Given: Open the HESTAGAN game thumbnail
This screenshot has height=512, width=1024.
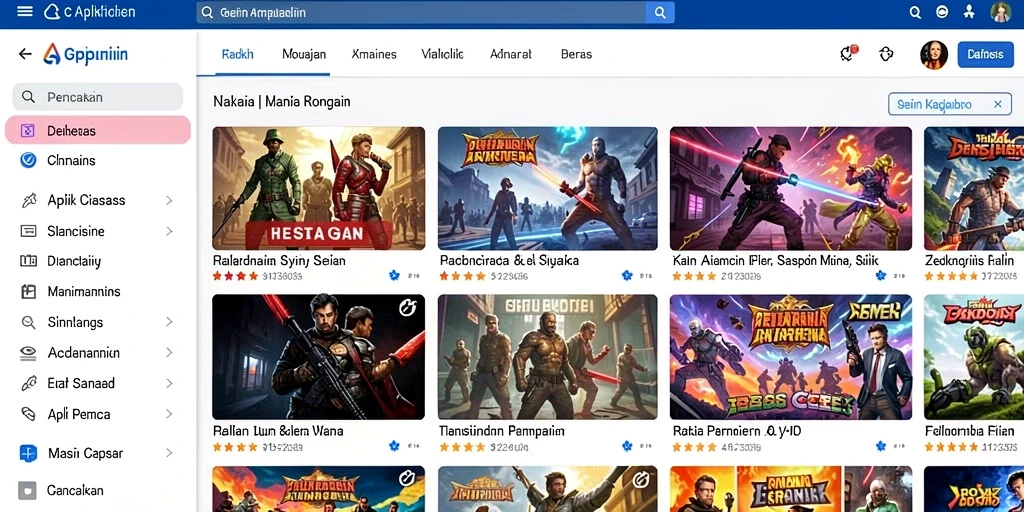Looking at the screenshot, I should click(x=319, y=188).
